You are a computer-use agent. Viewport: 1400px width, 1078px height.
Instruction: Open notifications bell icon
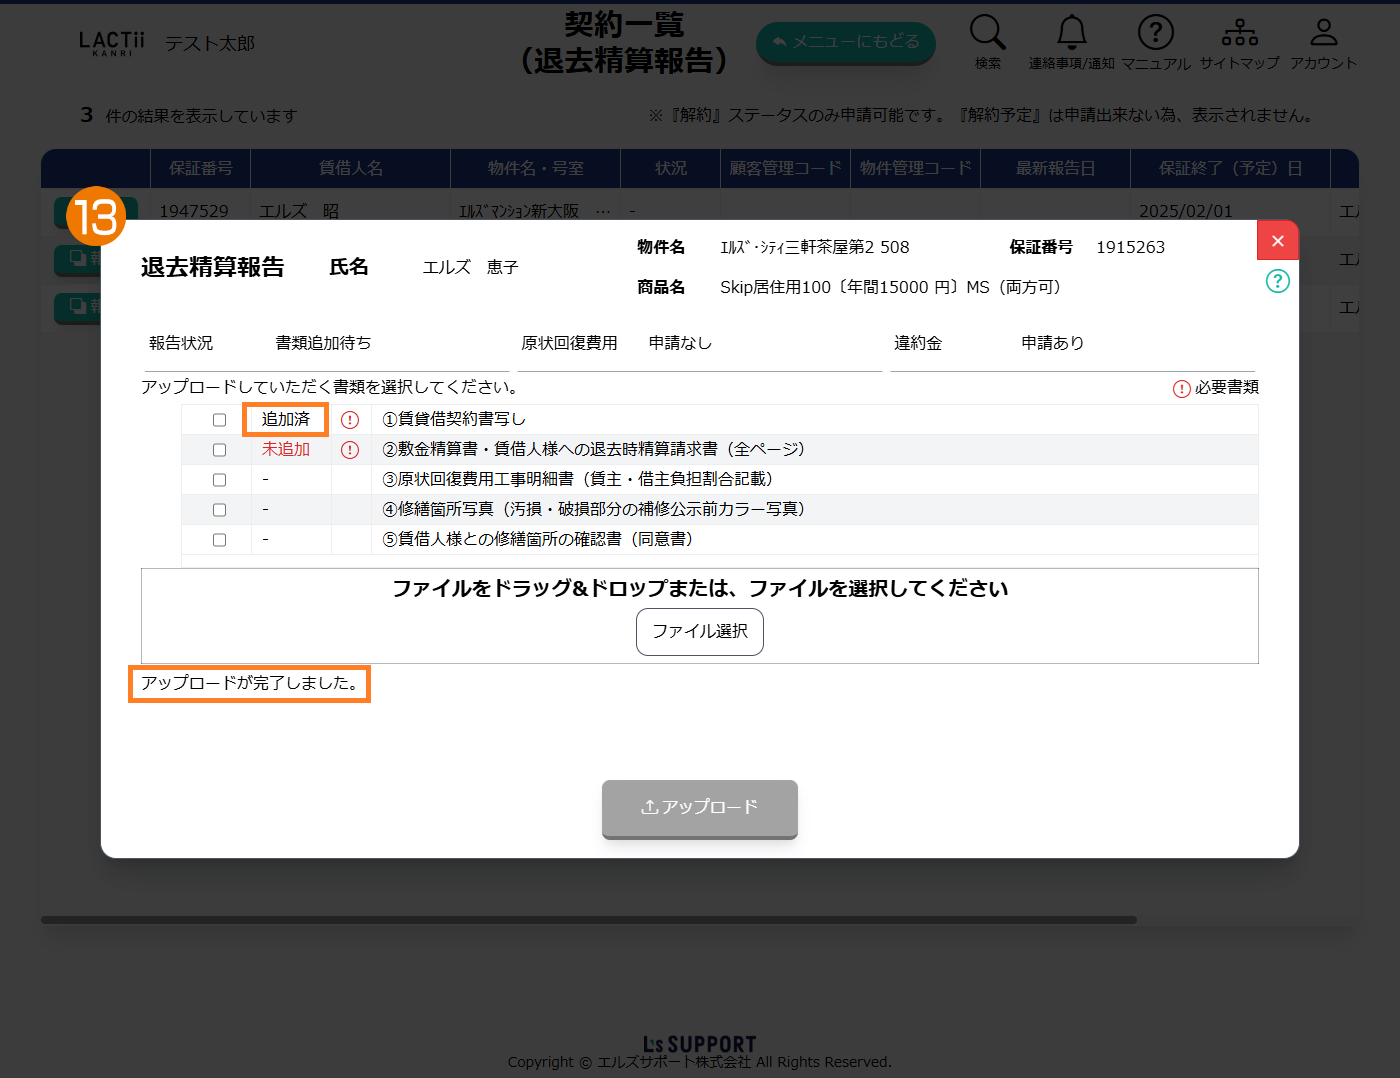[x=1071, y=33]
